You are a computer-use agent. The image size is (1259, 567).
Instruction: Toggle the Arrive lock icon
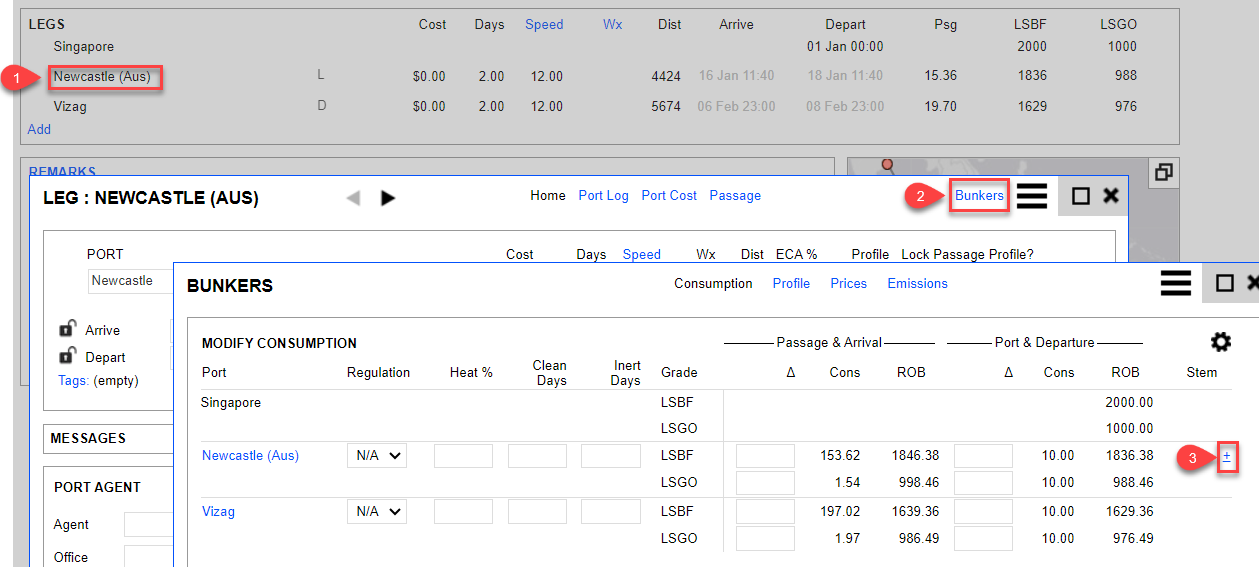[68, 329]
